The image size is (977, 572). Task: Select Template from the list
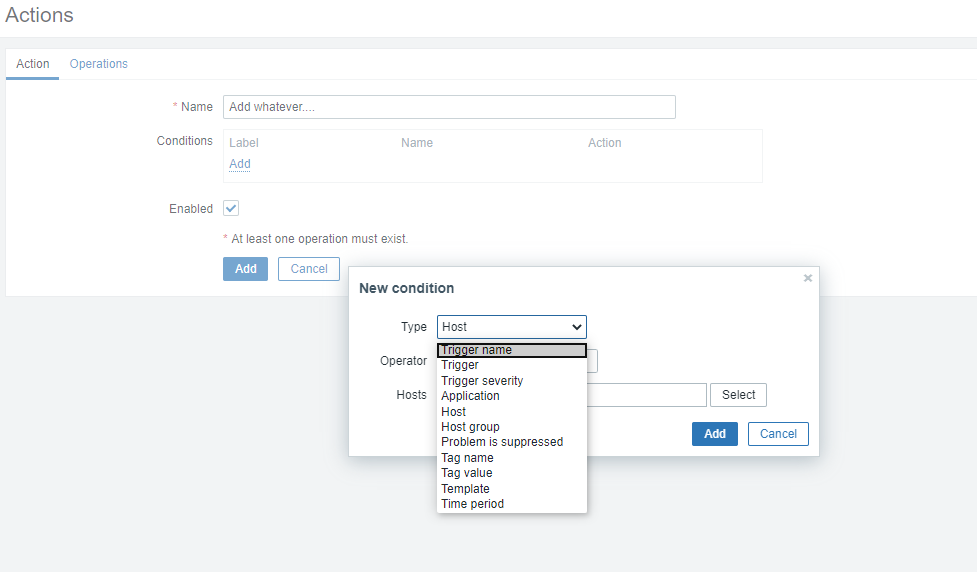[465, 489]
